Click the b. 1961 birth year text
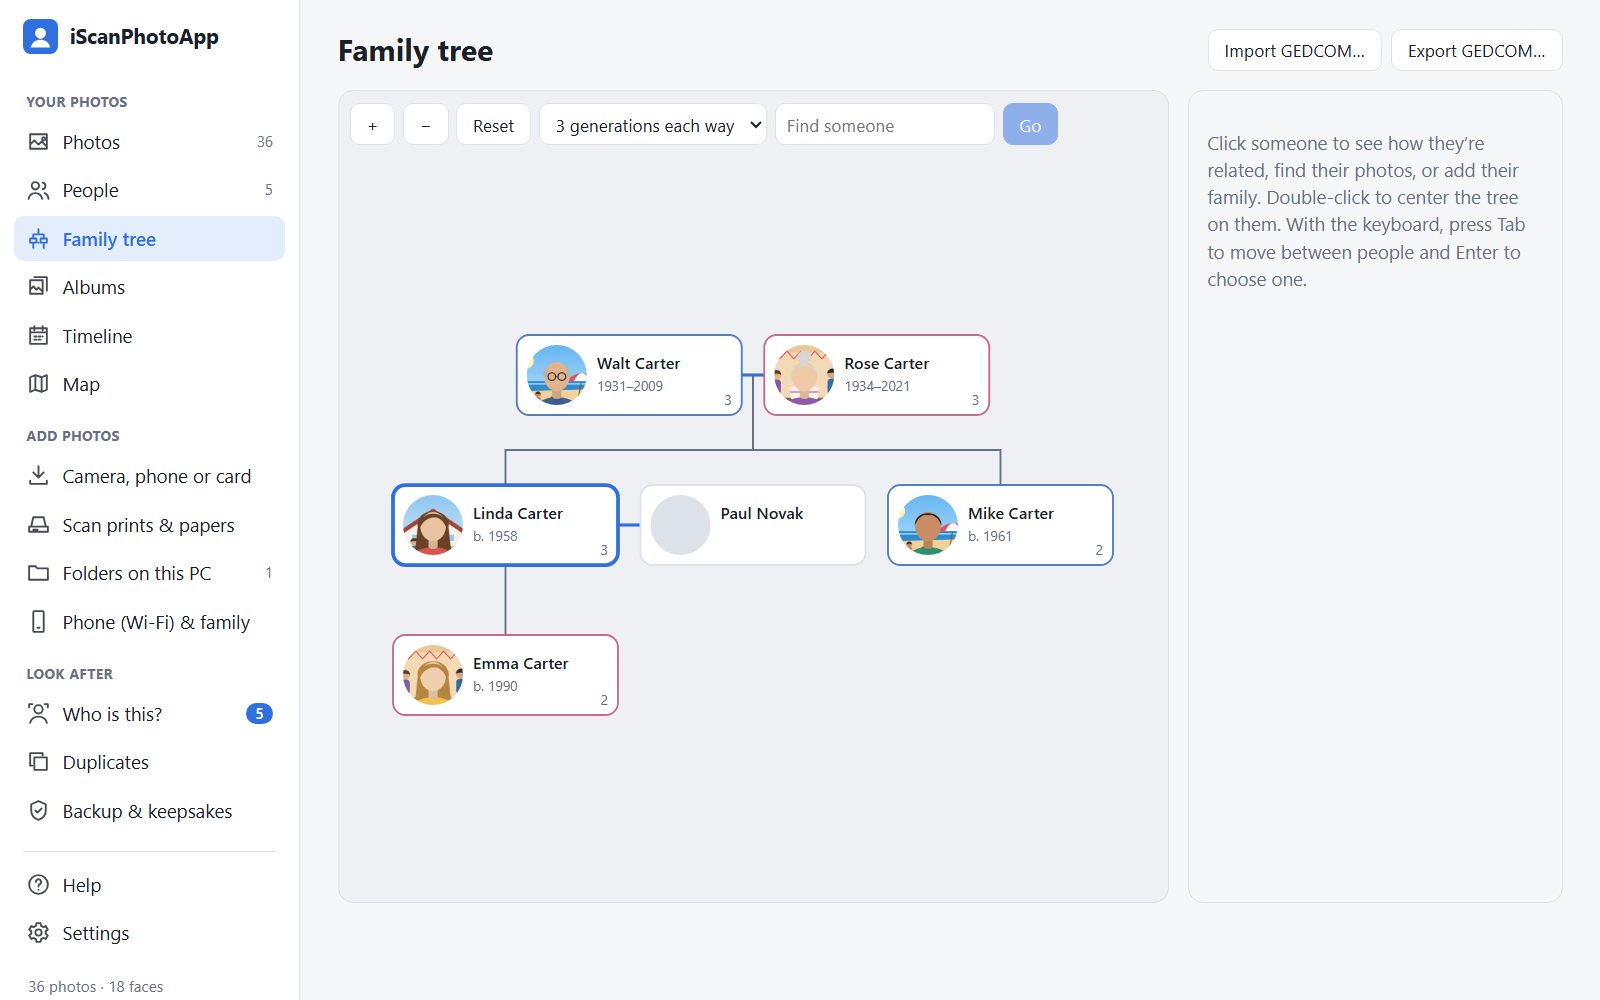1600x1000 pixels. (990, 536)
